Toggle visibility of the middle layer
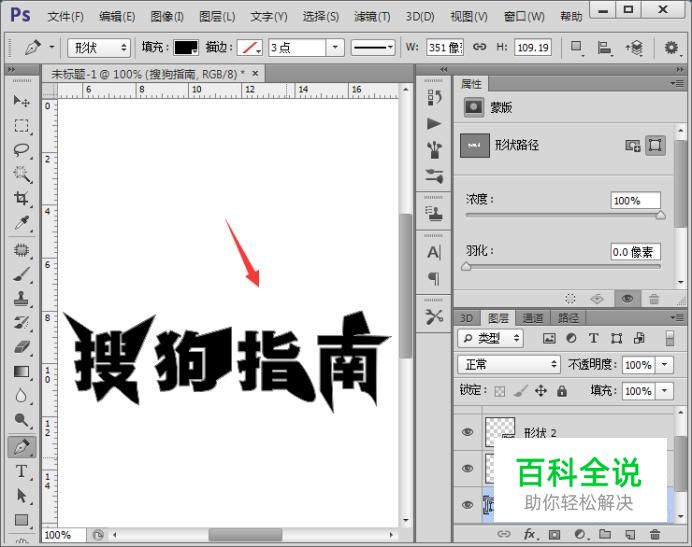 (x=468, y=468)
